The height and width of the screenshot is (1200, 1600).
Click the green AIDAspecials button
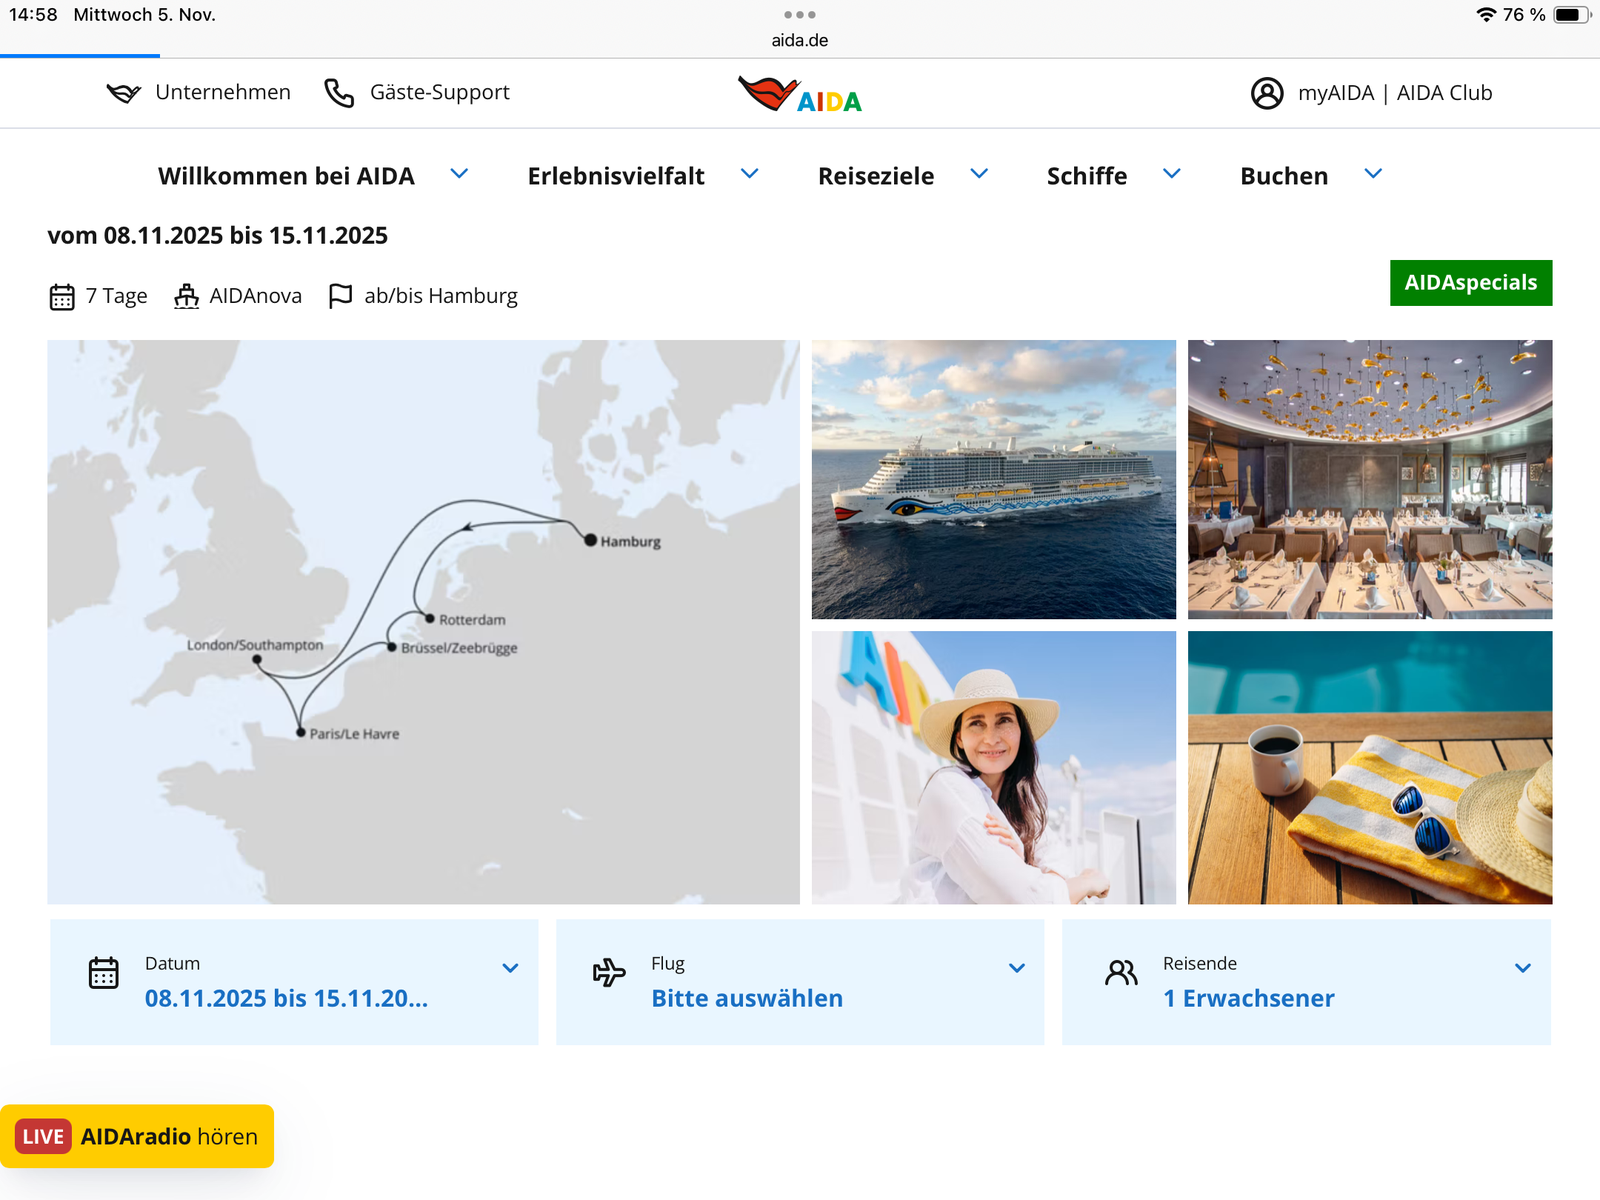tap(1471, 283)
